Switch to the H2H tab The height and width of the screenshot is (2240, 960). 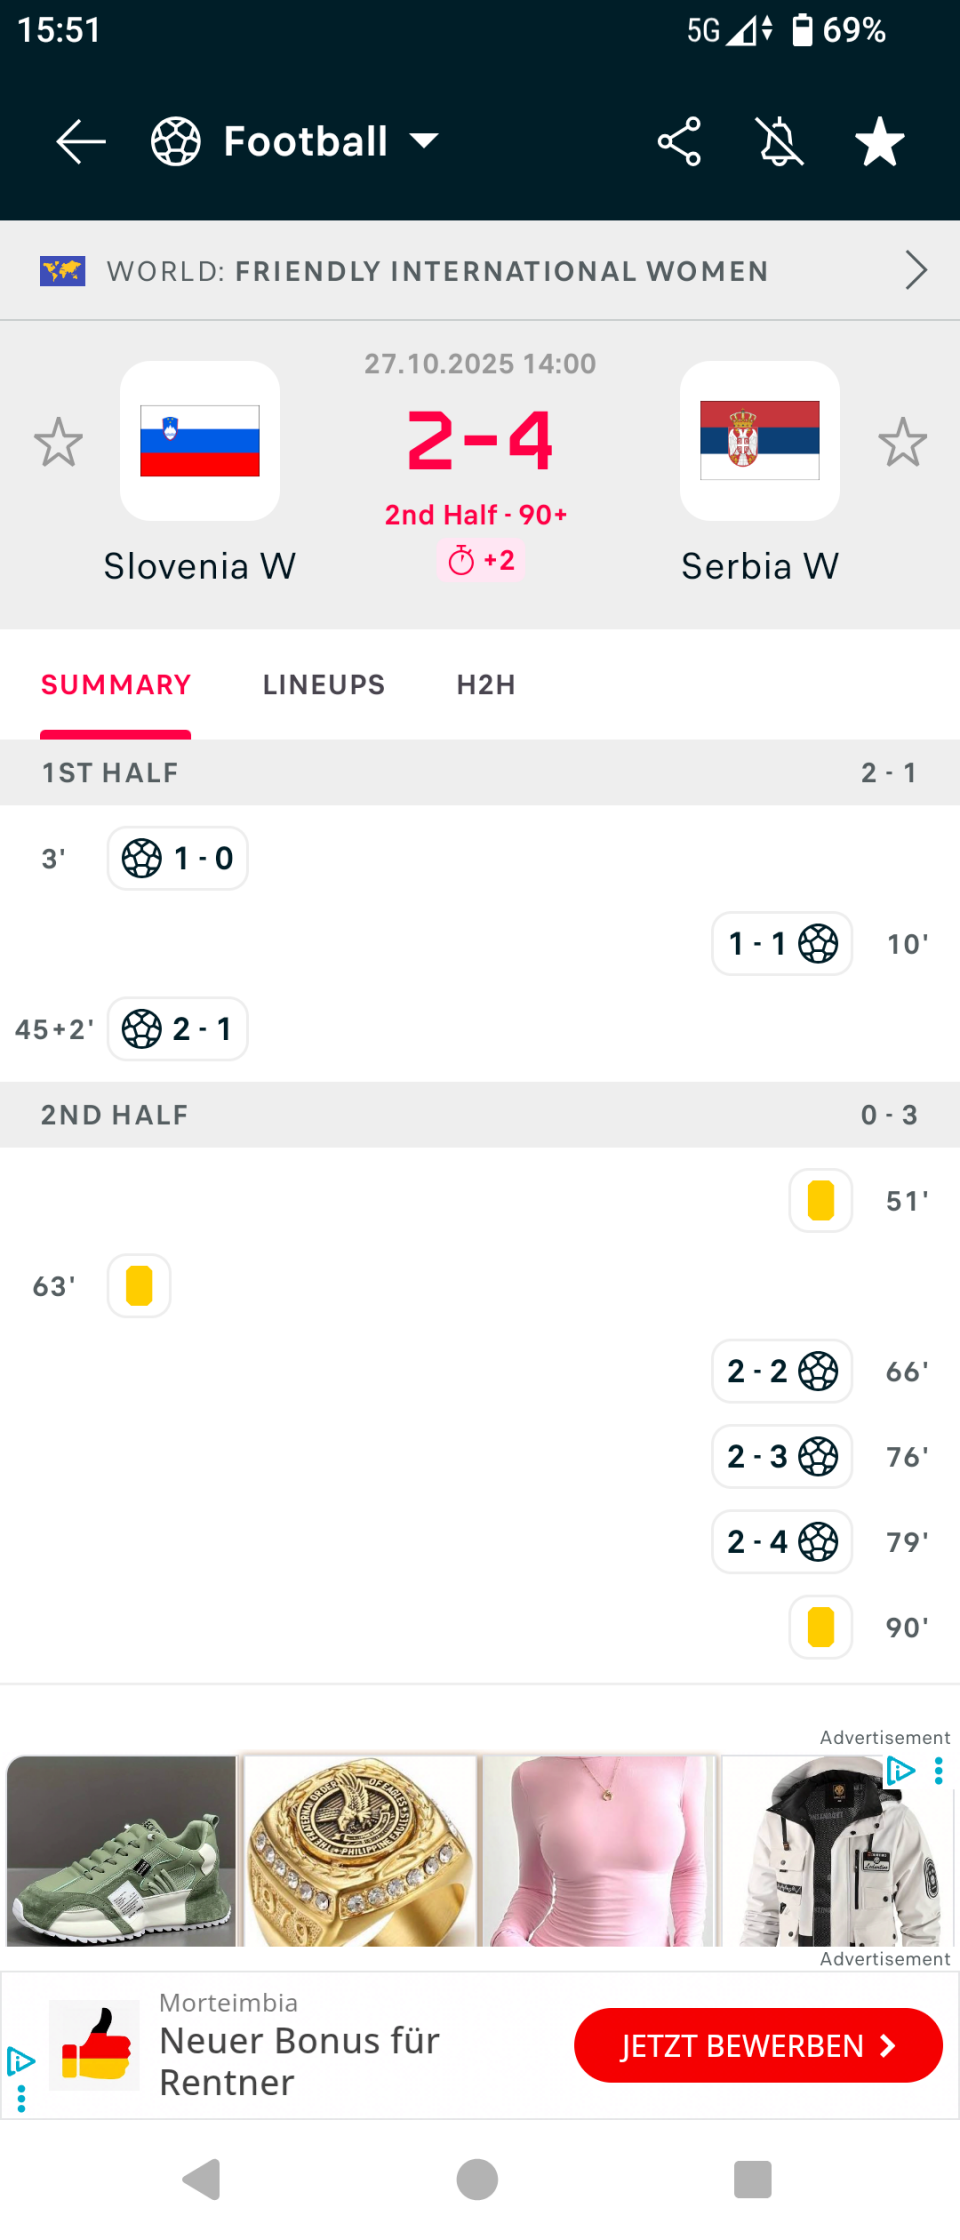(486, 685)
